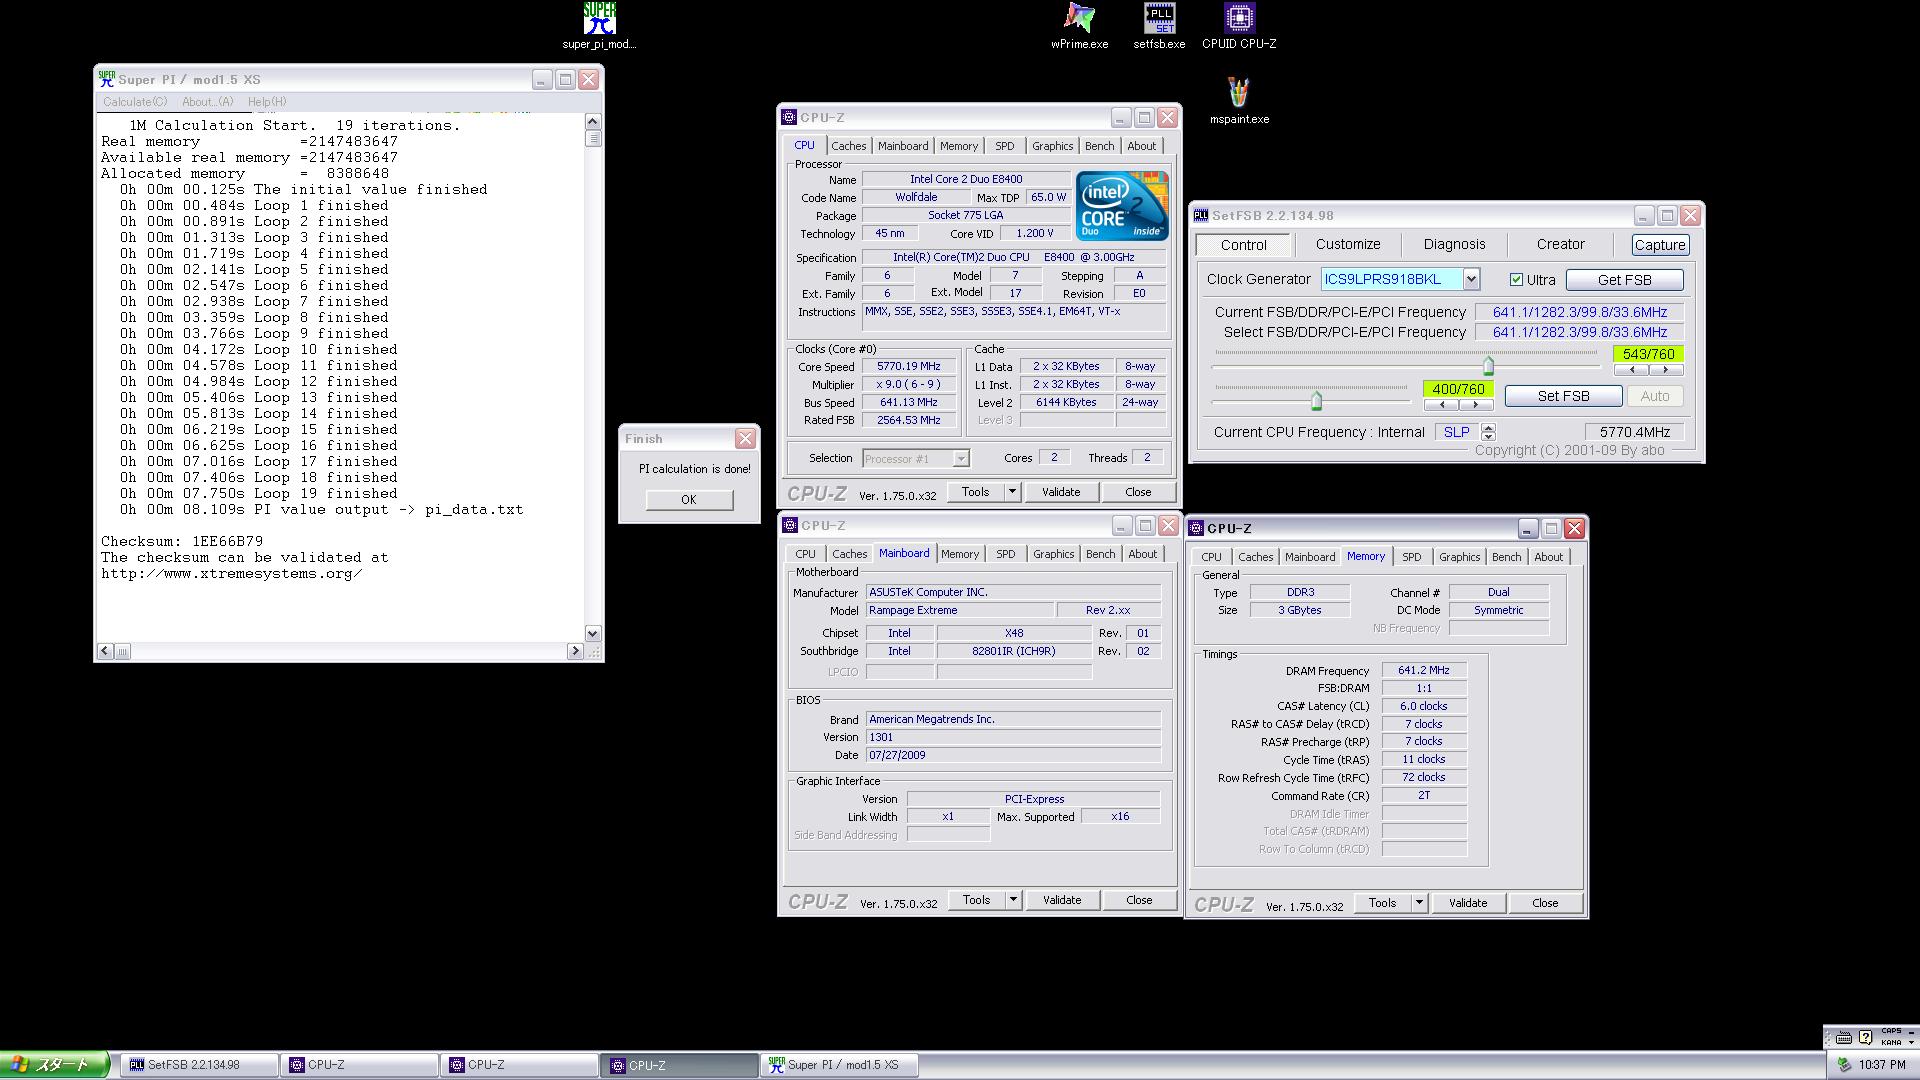
Task: Click left arrow under 400/760 value
Action: click(x=1441, y=405)
